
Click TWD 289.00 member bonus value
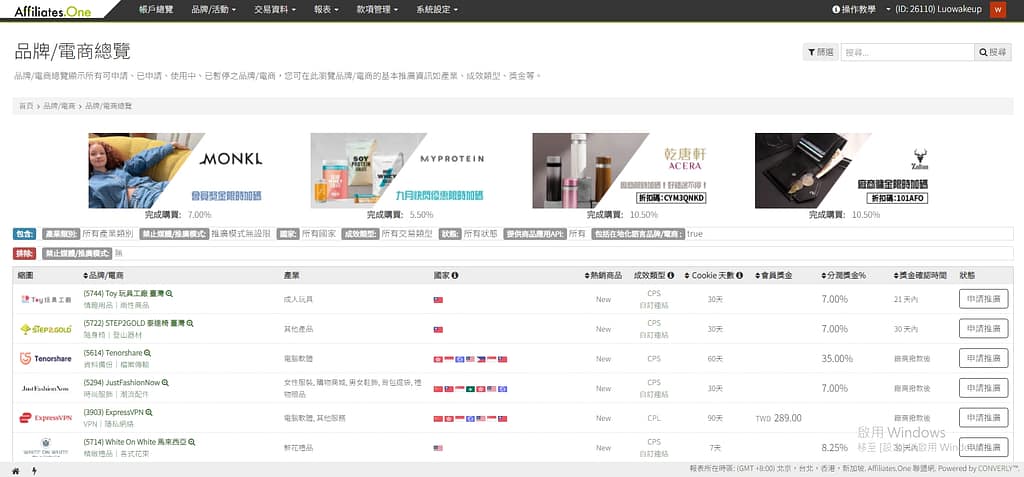pos(778,418)
